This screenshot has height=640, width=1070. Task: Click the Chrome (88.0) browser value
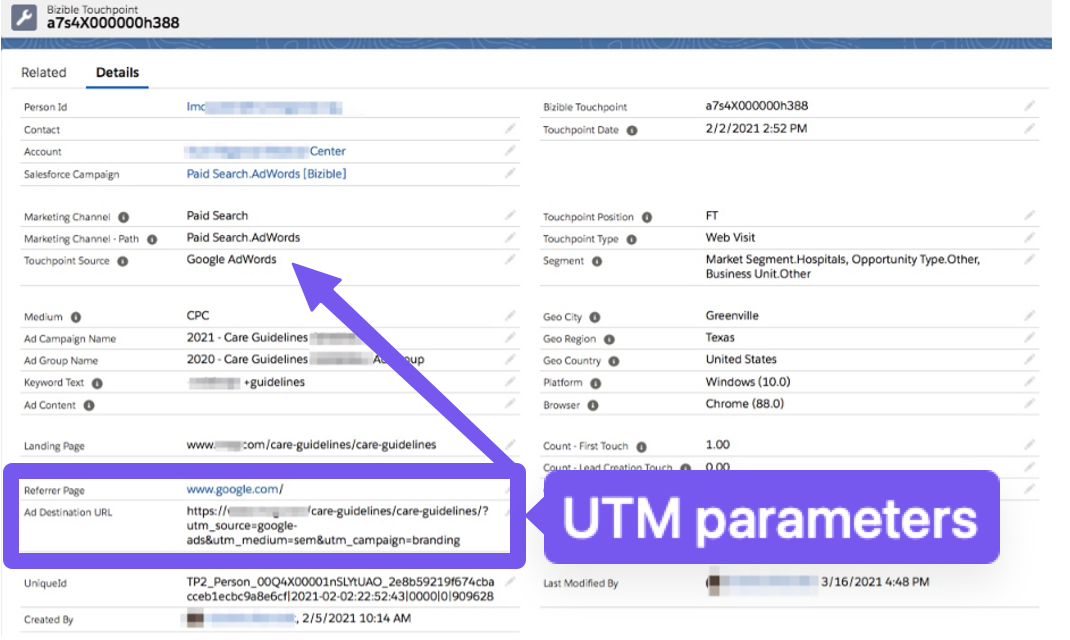[744, 403]
